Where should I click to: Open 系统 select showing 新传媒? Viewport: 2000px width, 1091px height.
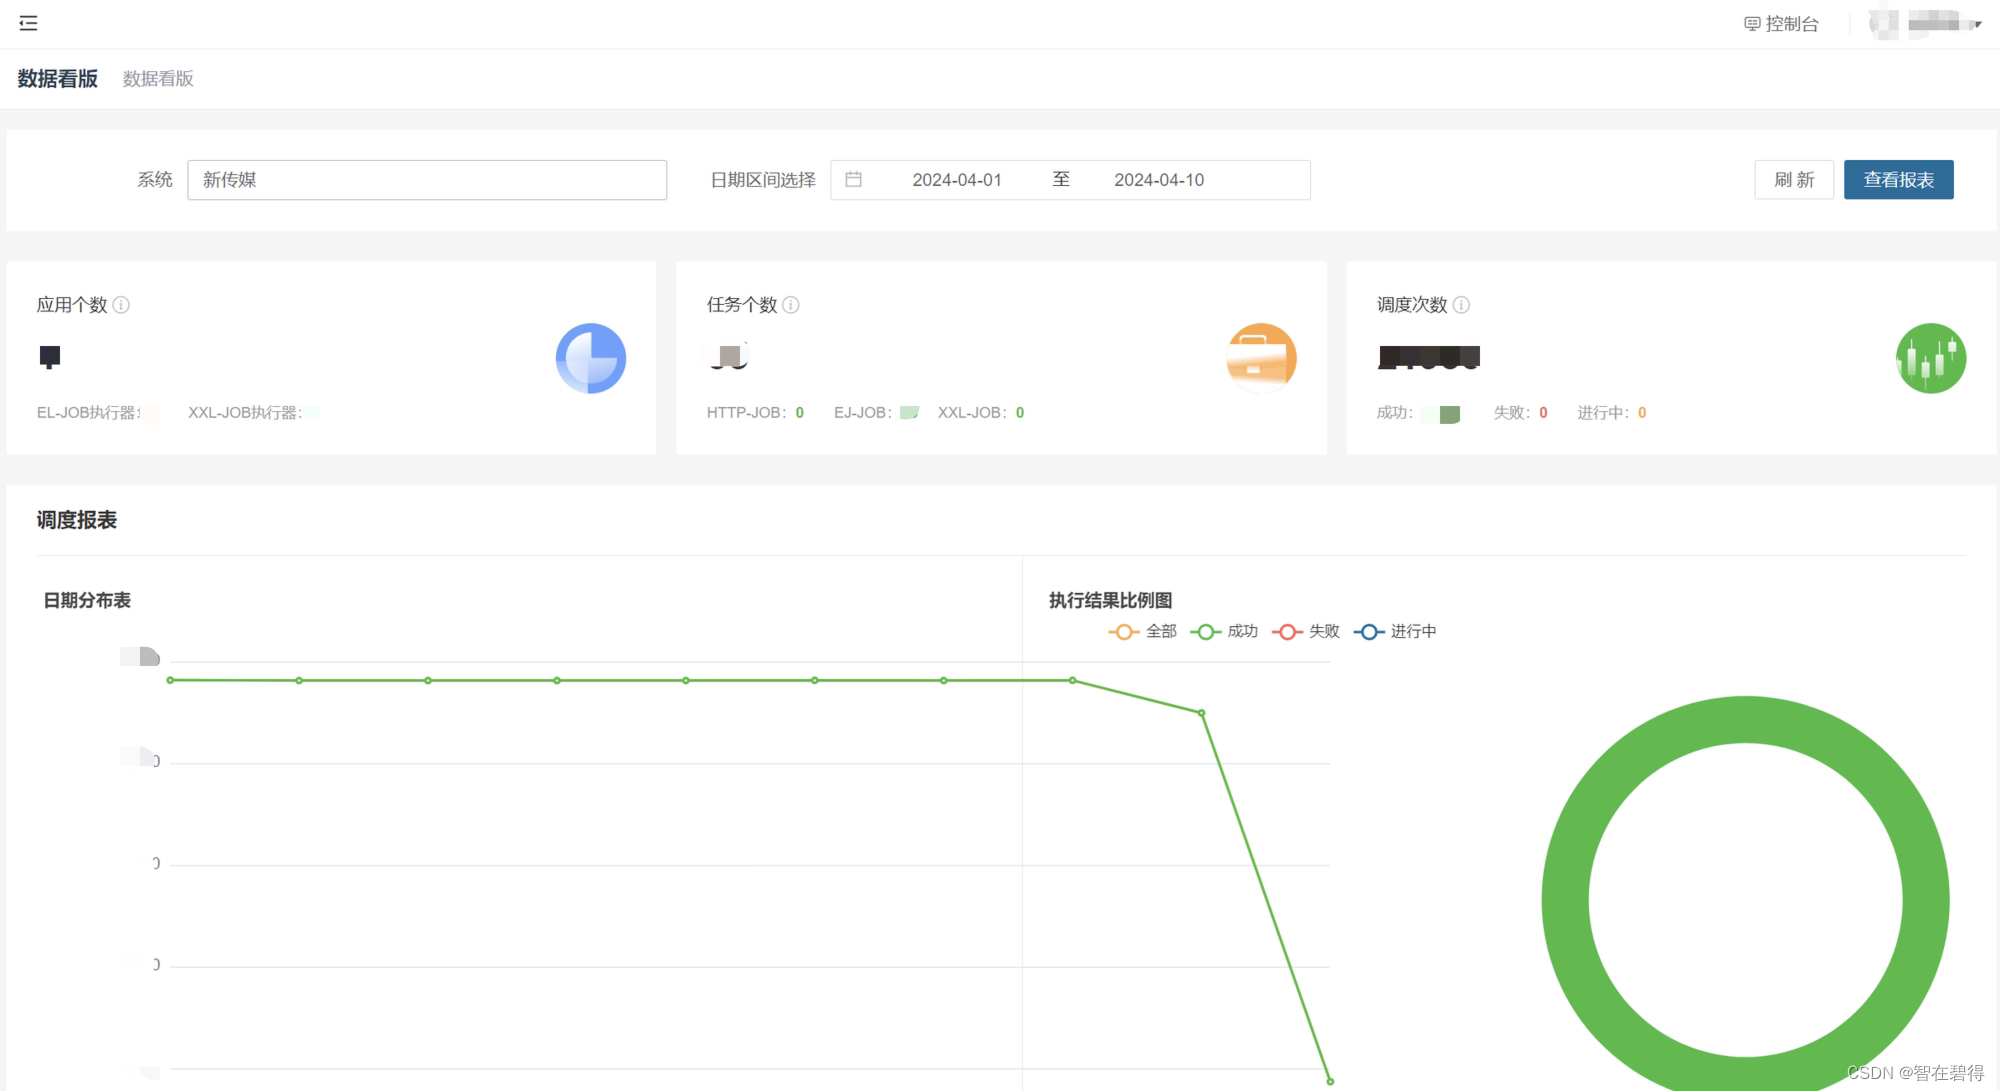427,180
